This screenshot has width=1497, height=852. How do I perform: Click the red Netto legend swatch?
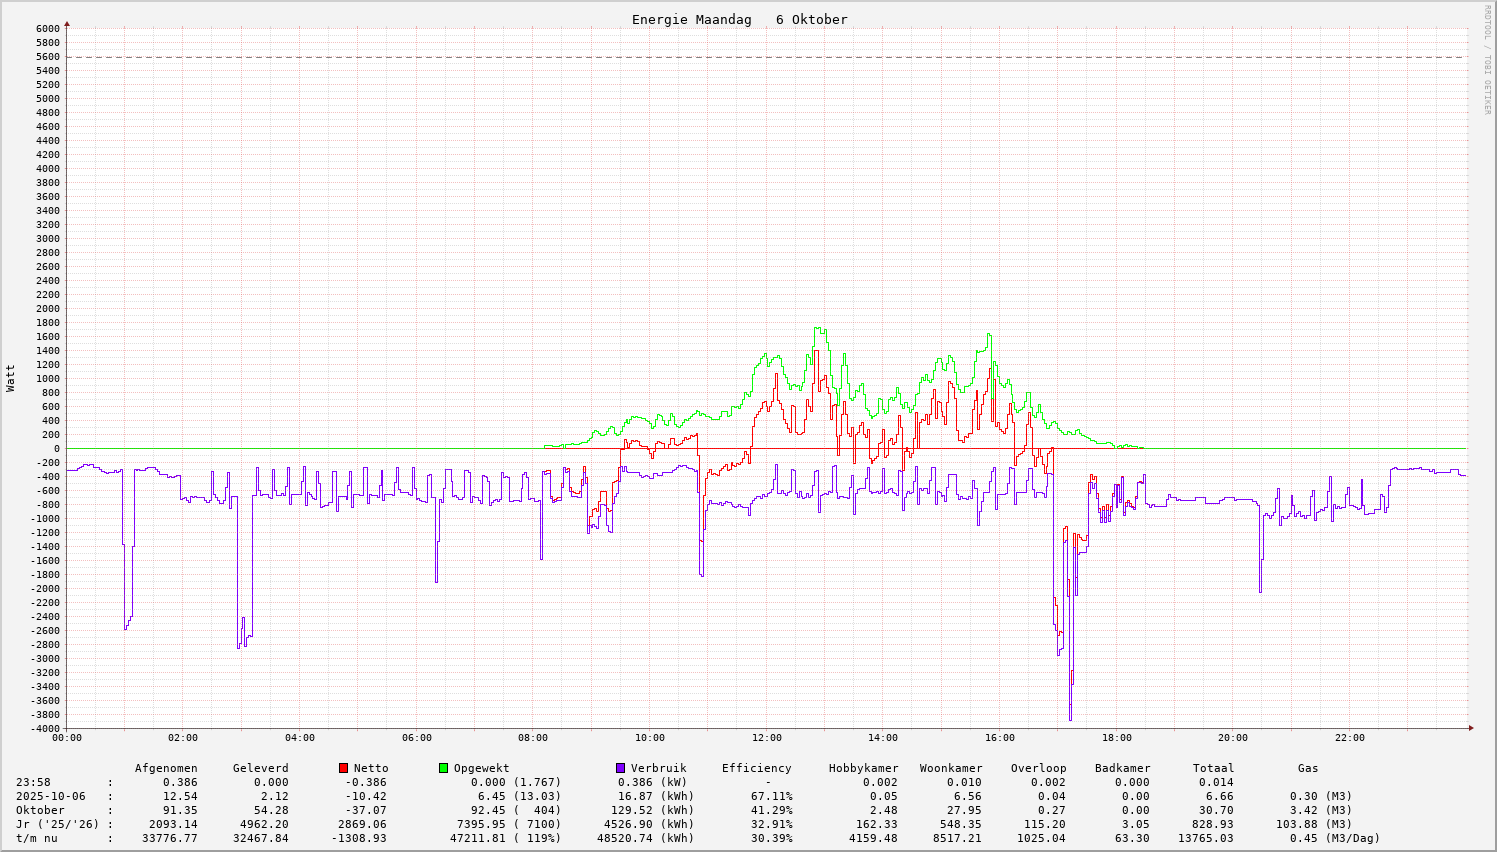coord(343,768)
